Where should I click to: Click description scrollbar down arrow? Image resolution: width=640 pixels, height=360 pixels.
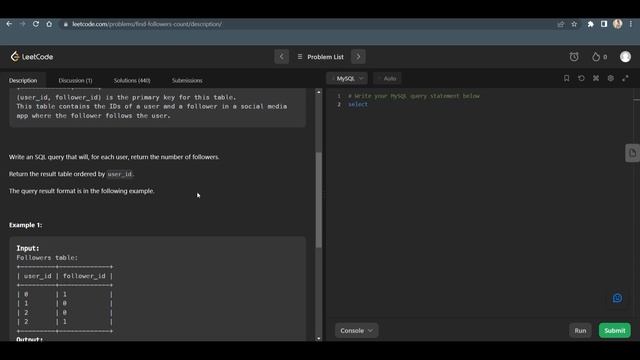[319, 338]
